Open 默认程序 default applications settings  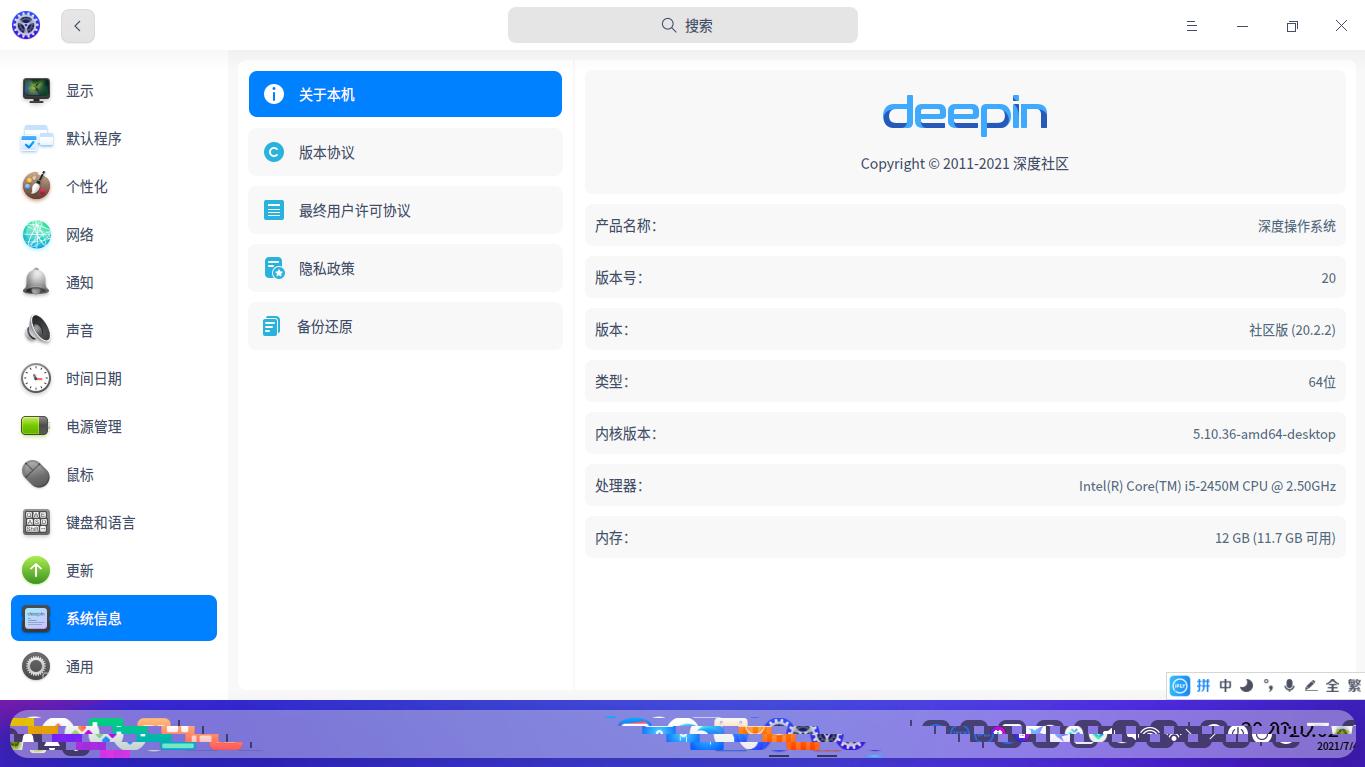click(114, 138)
